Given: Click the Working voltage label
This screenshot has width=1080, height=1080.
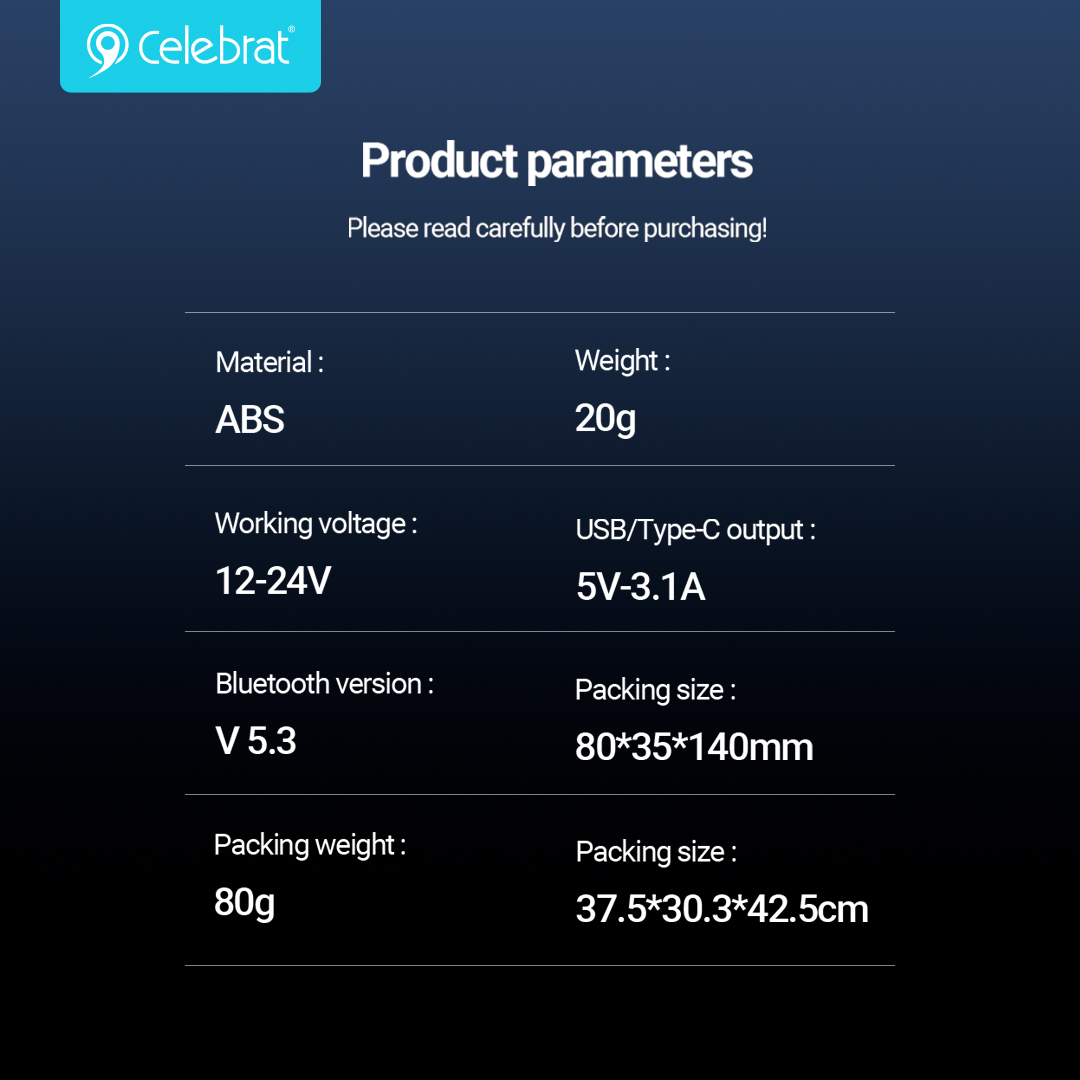Looking at the screenshot, I should [316, 523].
